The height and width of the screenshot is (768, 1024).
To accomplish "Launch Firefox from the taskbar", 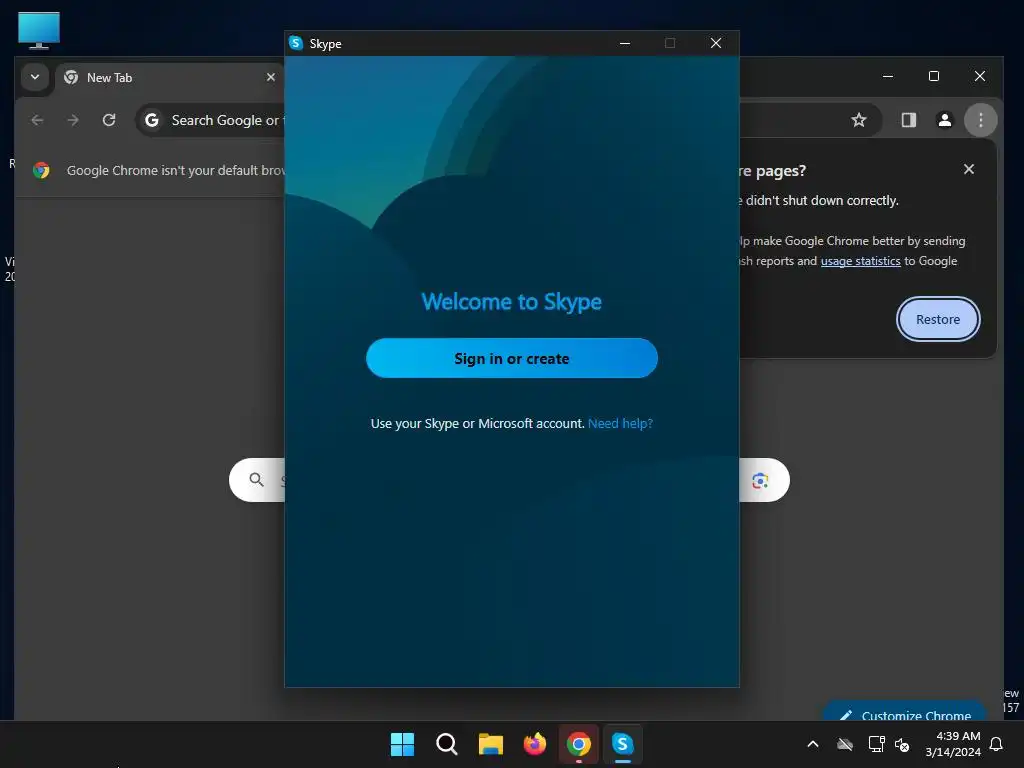I will [535, 744].
